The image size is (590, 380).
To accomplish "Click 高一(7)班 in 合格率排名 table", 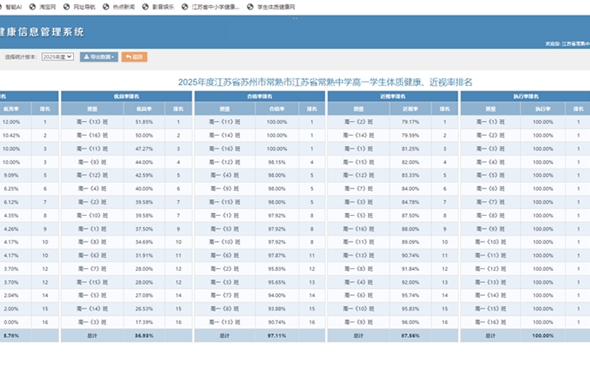I will click(225, 295).
